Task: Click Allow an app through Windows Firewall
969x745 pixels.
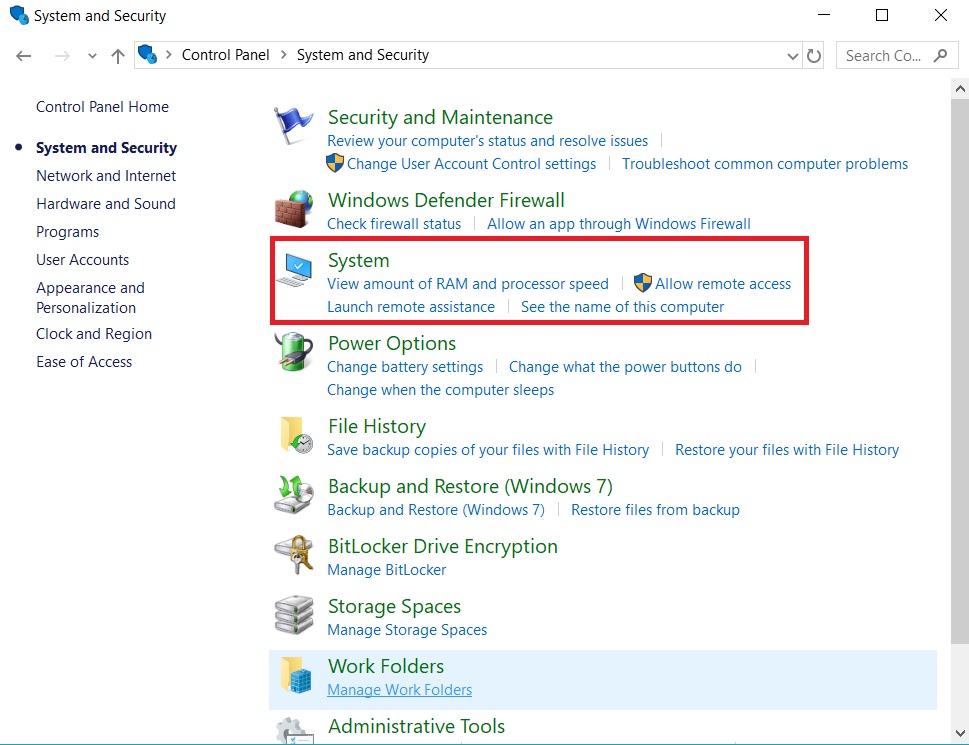Action: click(619, 224)
